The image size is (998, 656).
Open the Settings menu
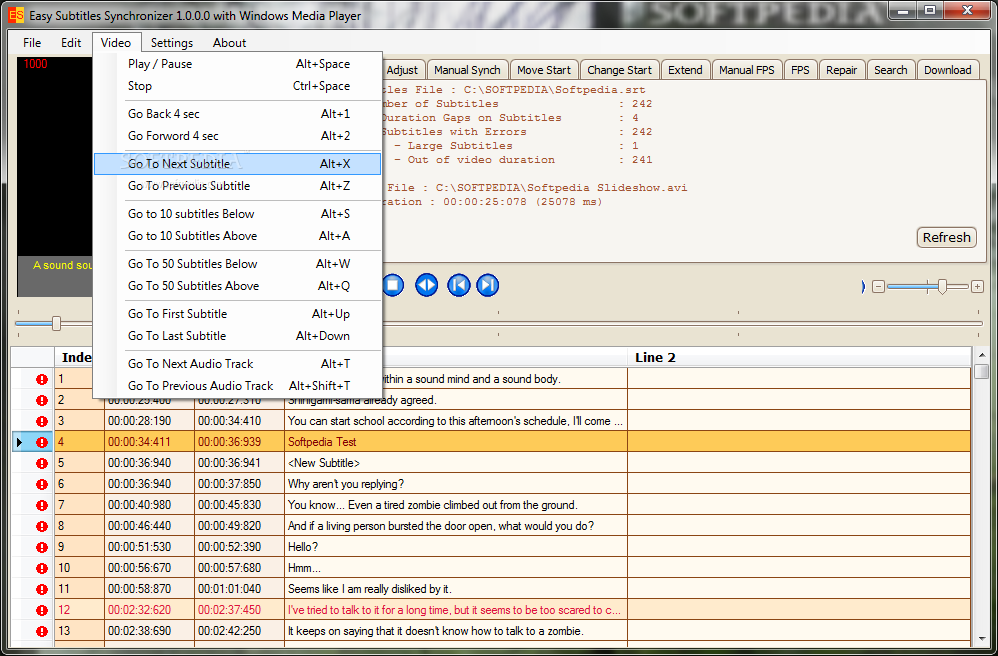click(172, 43)
